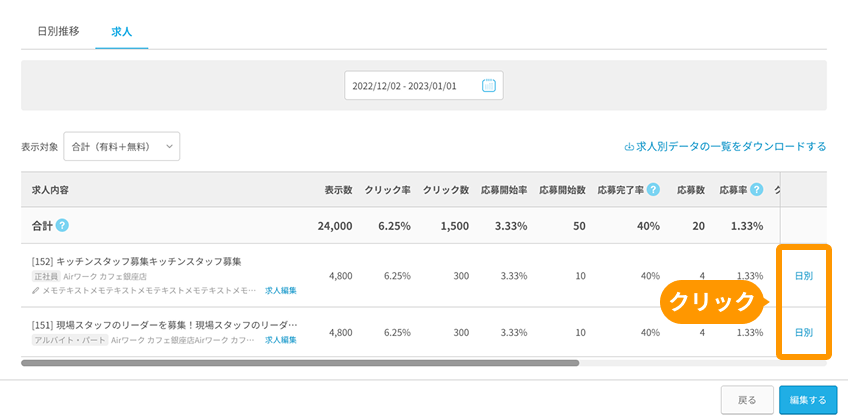Select the 求人 tab
Screen dimensions: 848x420
[122, 32]
